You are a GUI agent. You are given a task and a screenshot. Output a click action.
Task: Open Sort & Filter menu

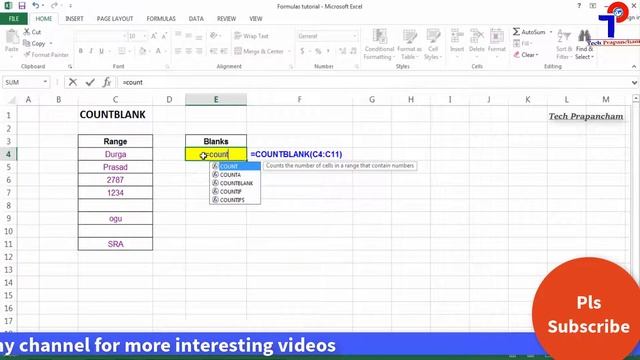(564, 44)
